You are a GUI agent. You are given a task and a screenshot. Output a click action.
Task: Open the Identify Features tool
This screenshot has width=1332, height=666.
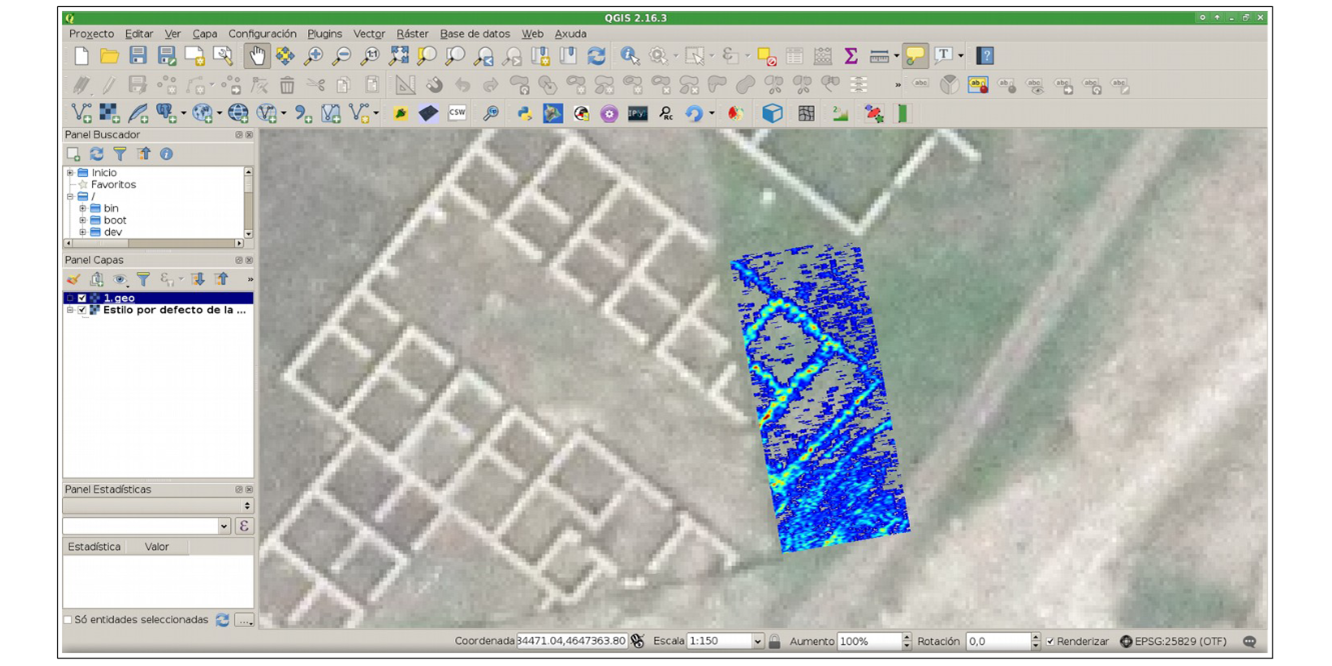coord(629,56)
